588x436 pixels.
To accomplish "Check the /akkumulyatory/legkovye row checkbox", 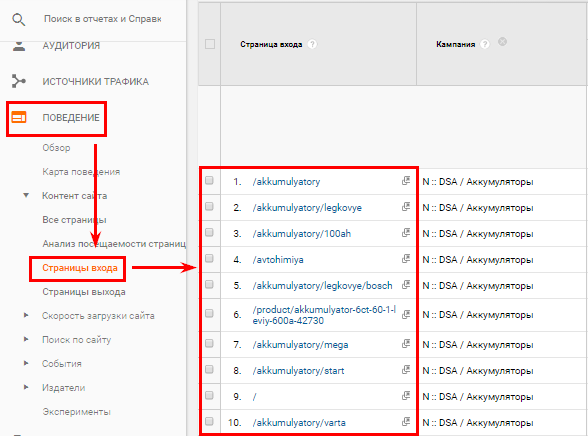I will tap(209, 207).
